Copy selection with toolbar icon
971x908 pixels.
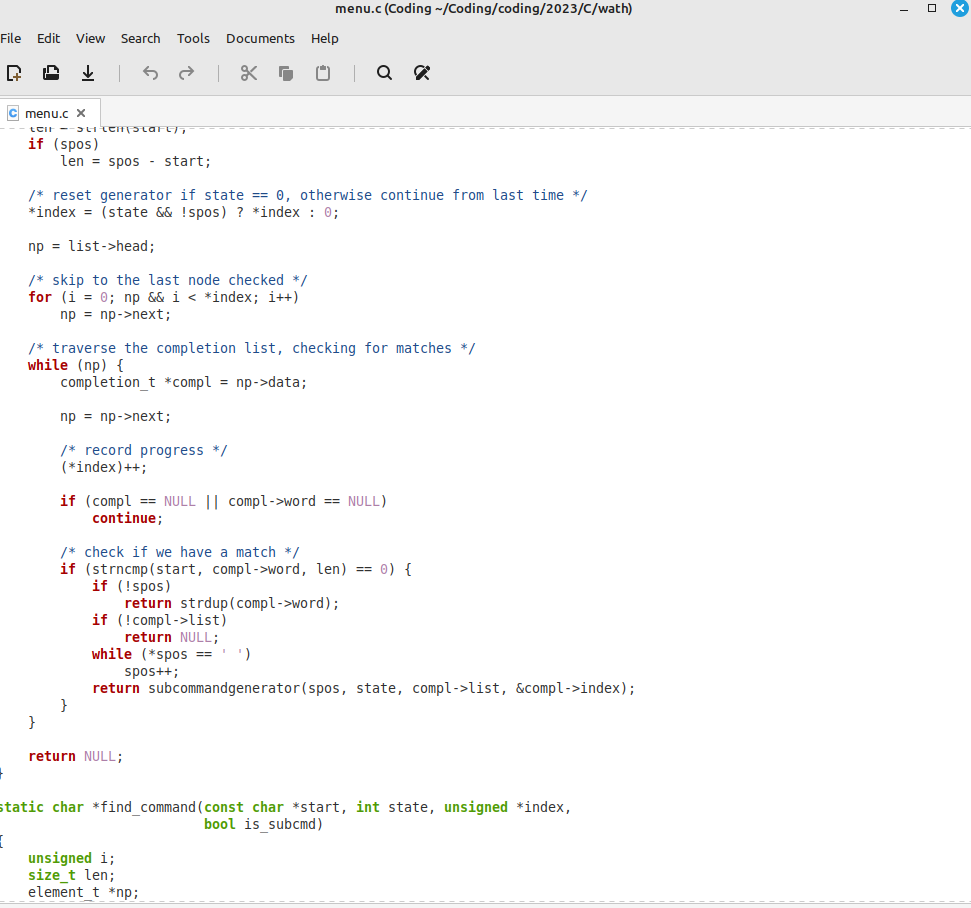285,73
